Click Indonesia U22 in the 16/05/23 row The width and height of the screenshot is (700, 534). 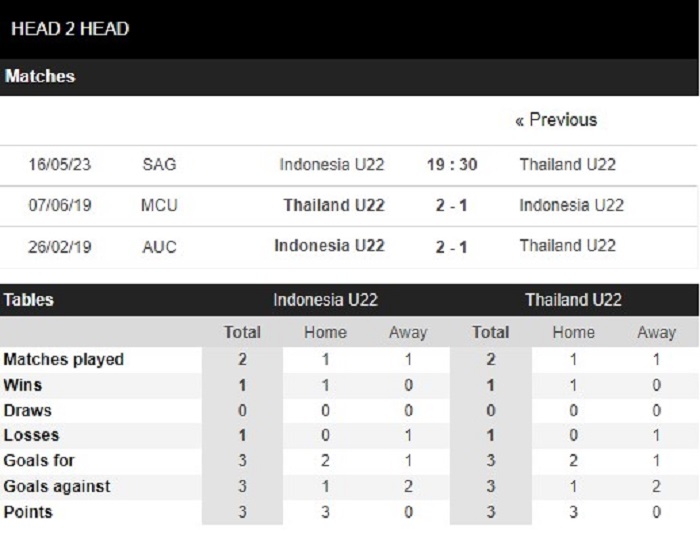tap(332, 164)
